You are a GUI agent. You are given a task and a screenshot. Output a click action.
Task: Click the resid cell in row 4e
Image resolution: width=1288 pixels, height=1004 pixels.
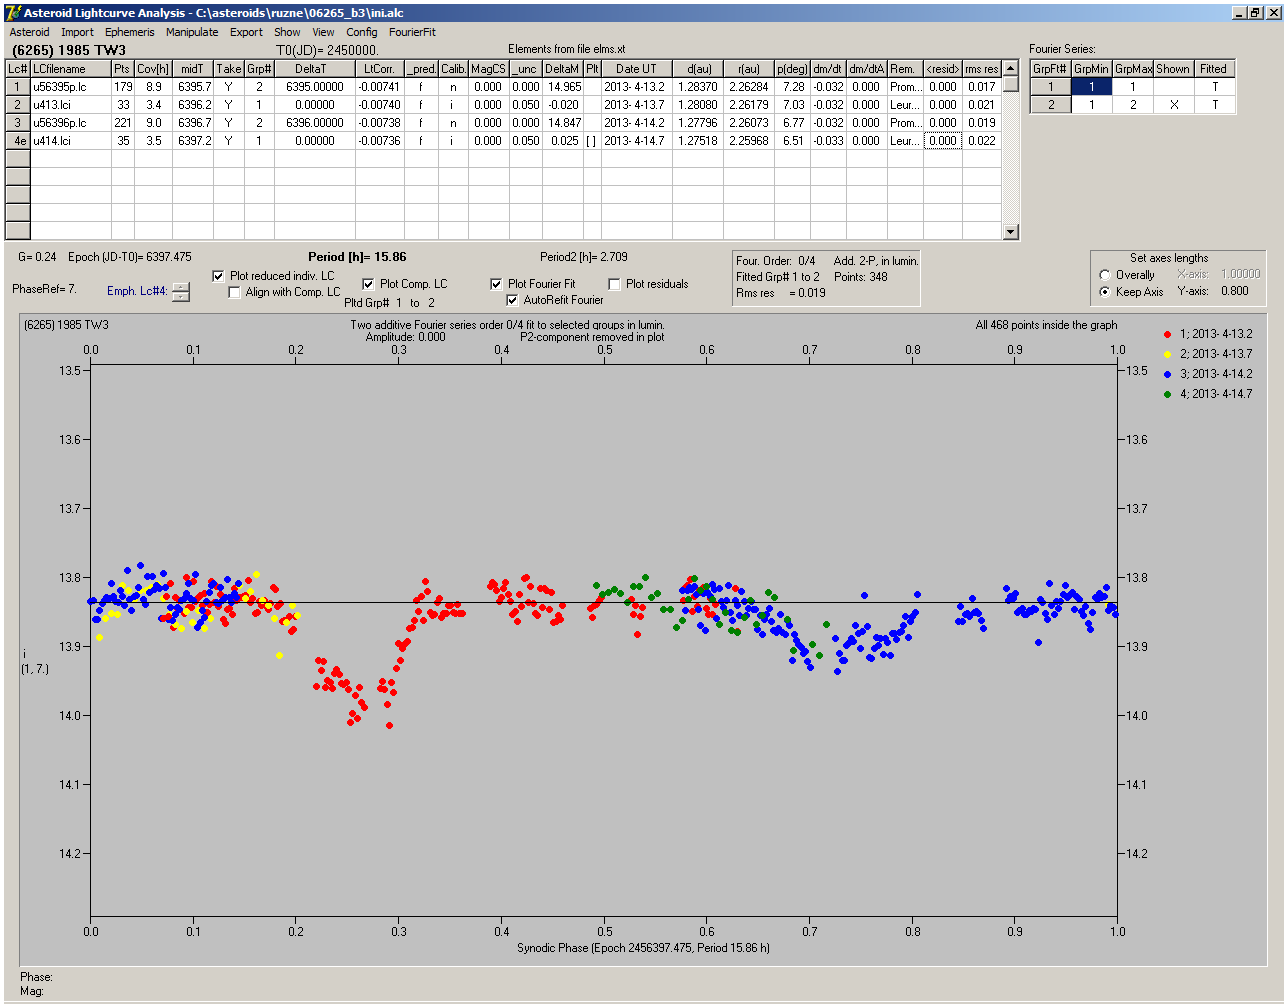pos(943,141)
